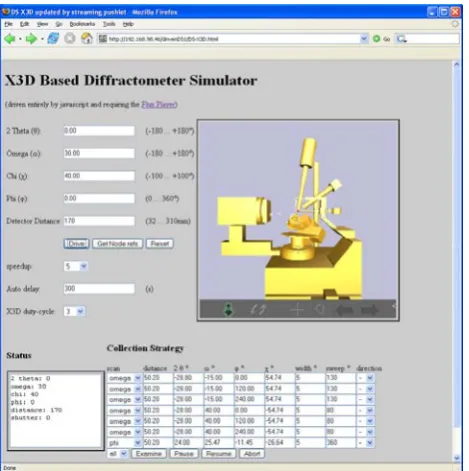Click the 2 Theta input field
This screenshot has height=471, width=469.
coord(99,130)
